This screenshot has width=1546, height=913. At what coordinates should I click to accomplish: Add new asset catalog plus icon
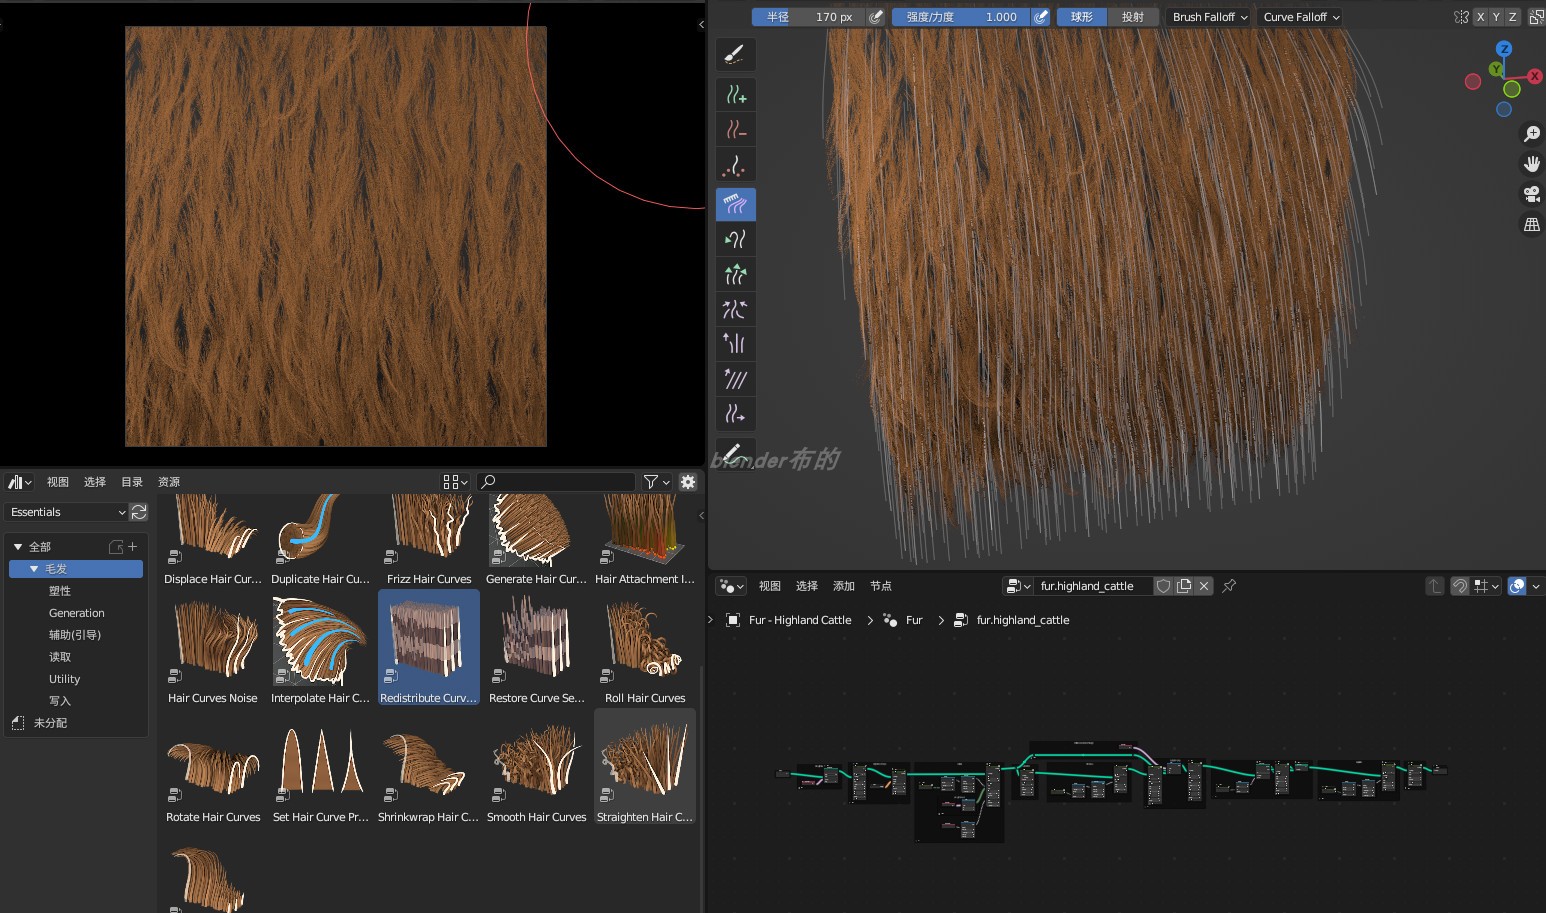pyautogui.click(x=132, y=546)
